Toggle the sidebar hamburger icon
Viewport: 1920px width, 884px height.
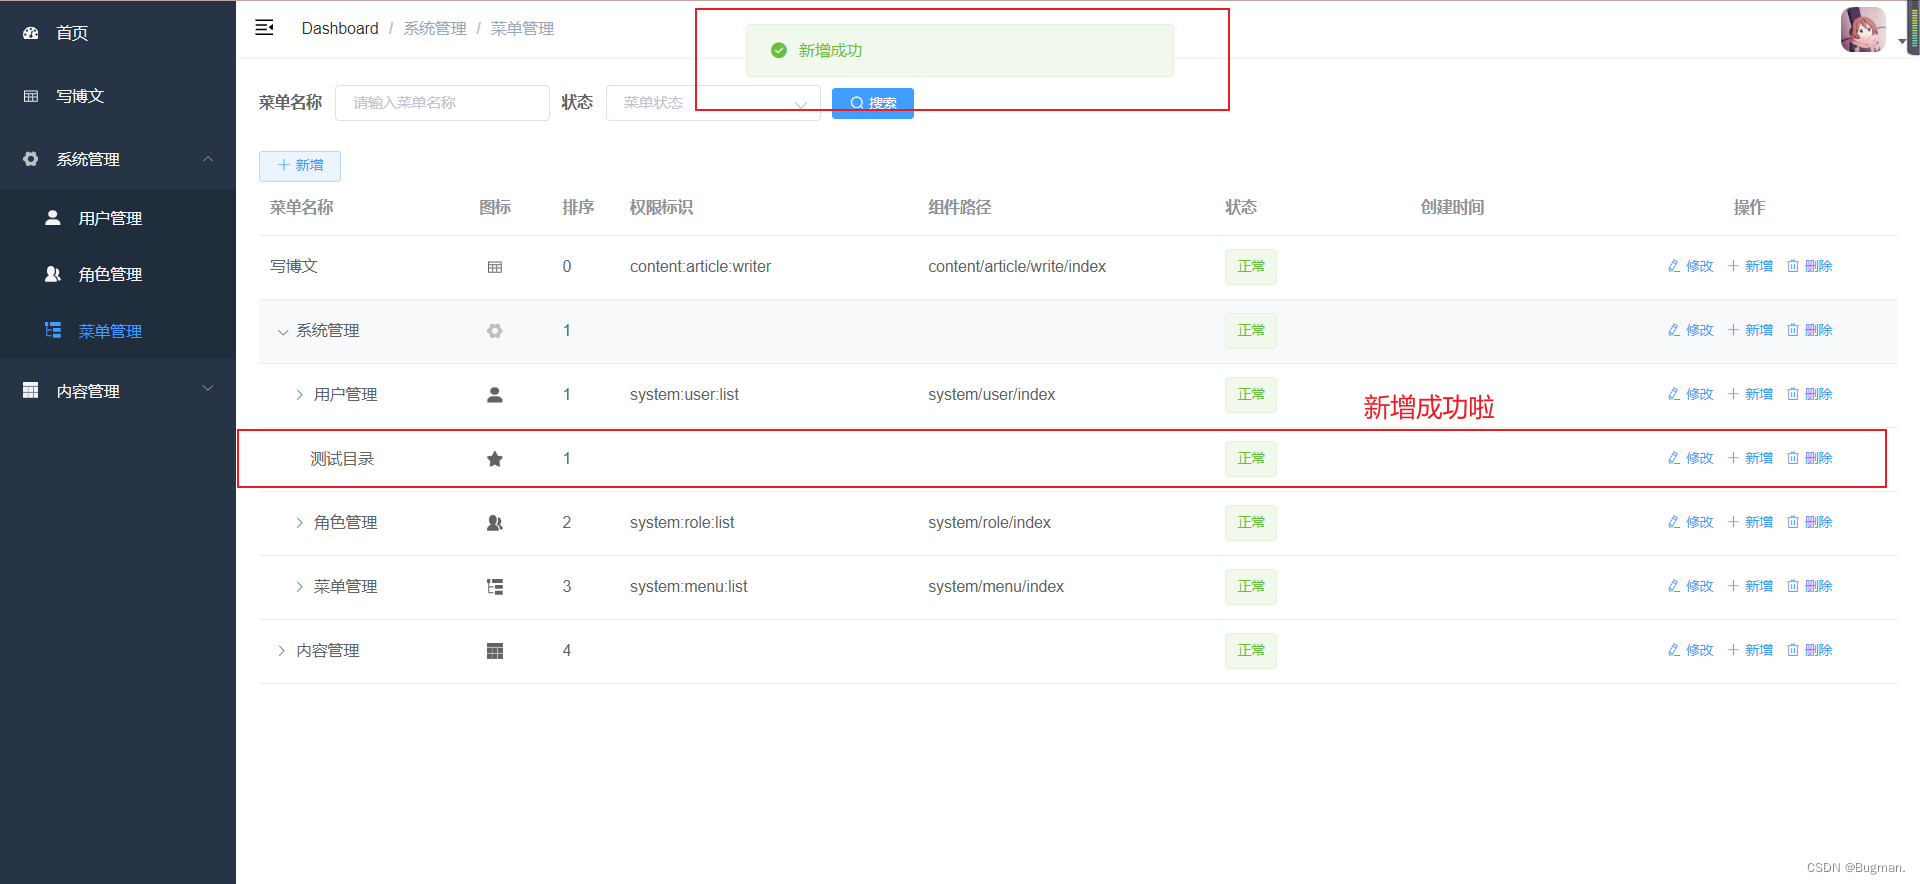[264, 28]
